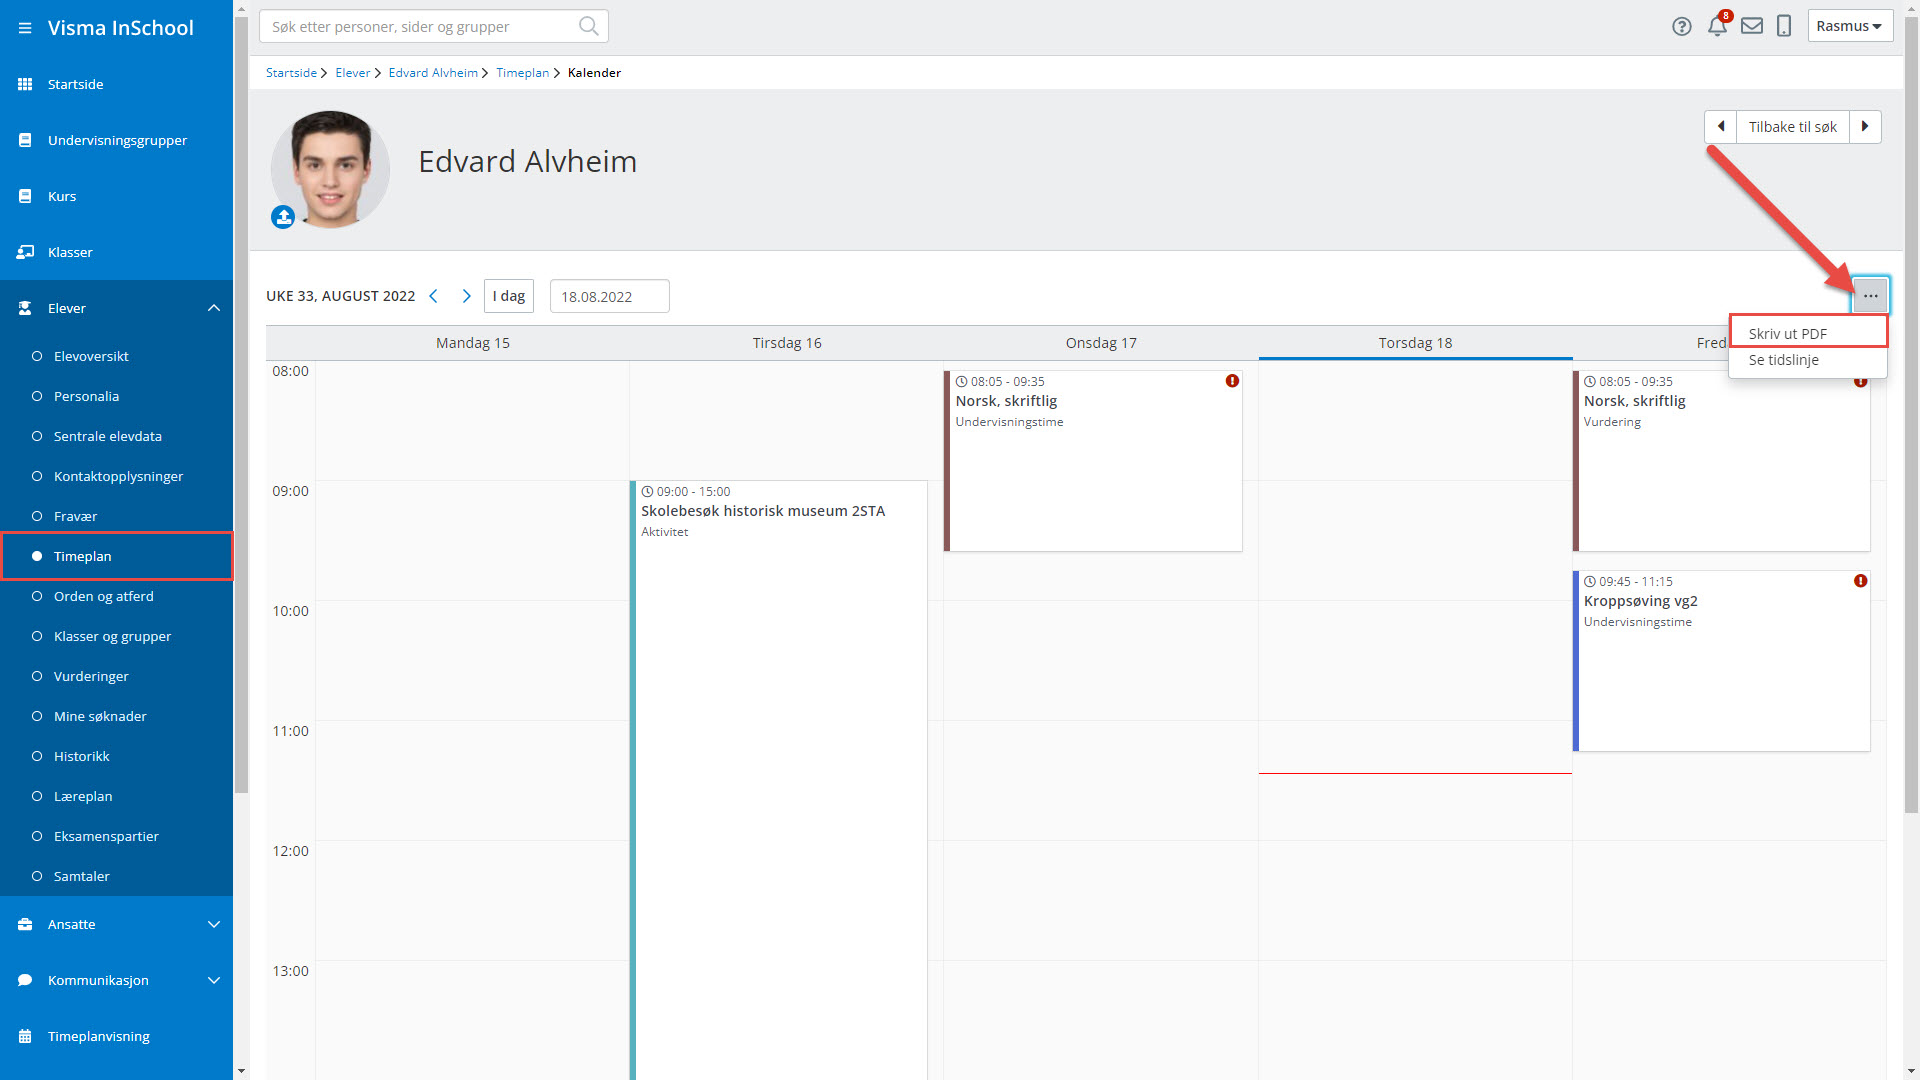Collapse the Elever sidebar section

(213, 308)
